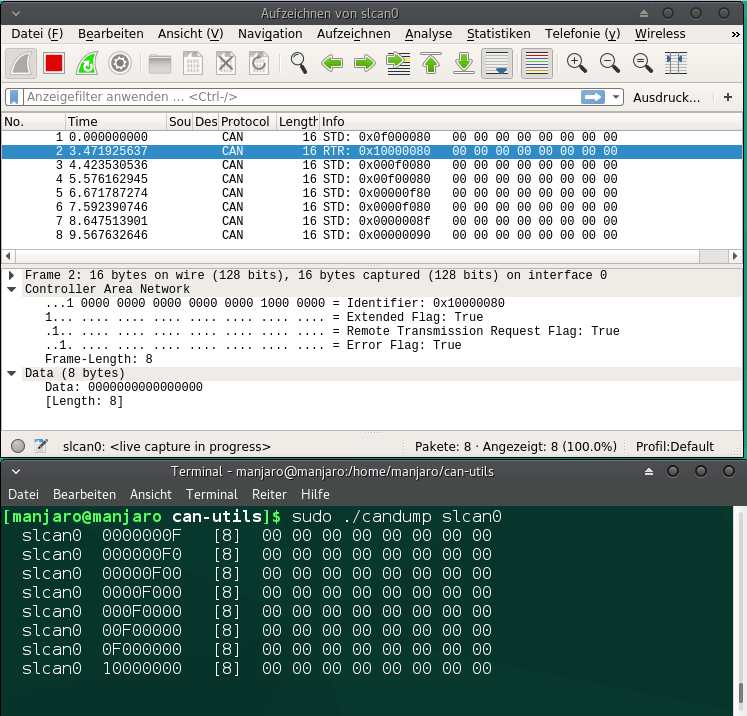Open Terminal menu in Terminal window
Image resolution: width=747 pixels, height=716 pixels.
[212, 494]
